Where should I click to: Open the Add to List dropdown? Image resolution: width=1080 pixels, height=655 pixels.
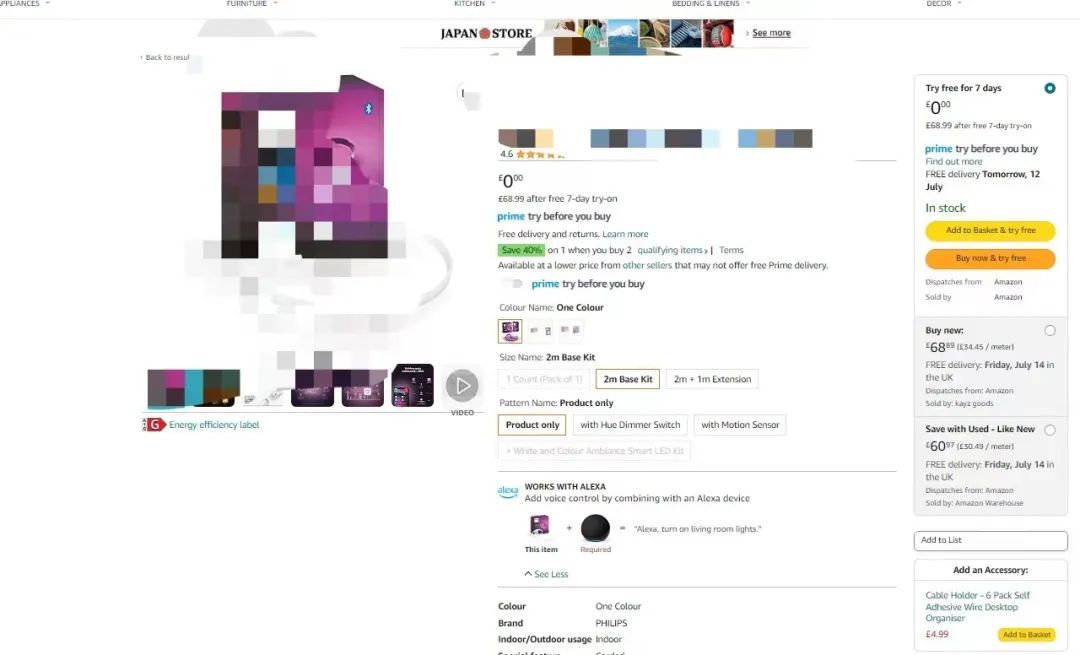990,541
